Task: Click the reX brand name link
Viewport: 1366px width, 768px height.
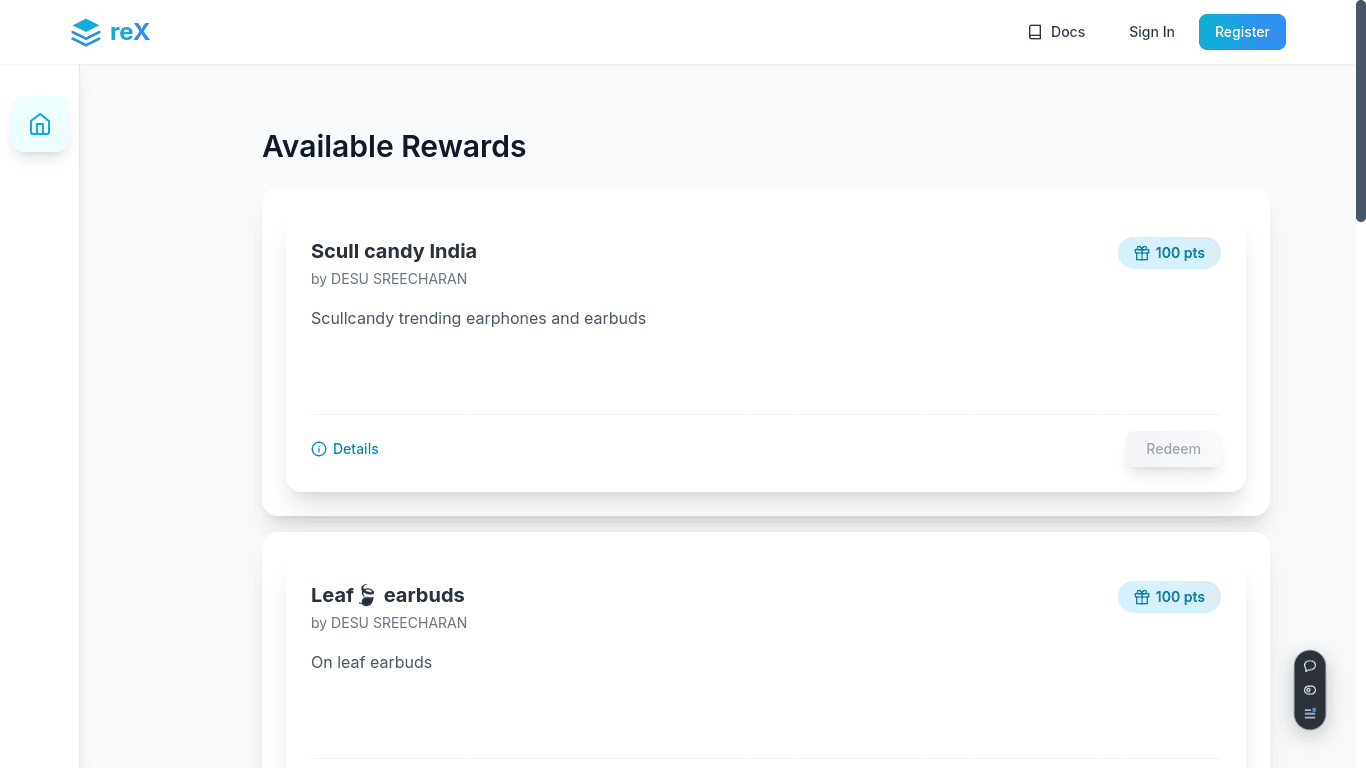Action: pos(130,32)
